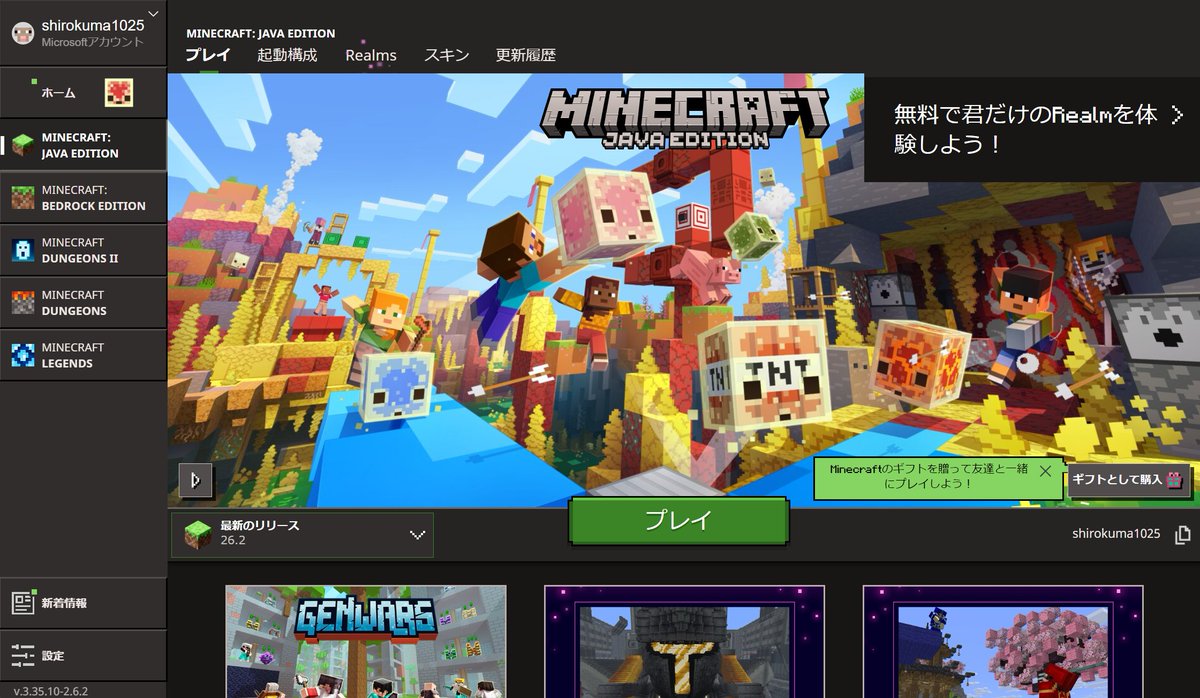Click the MINECRAFT: BEDROCK EDITION sidebar label
Viewport: 1200px width, 698px height.
93,198
